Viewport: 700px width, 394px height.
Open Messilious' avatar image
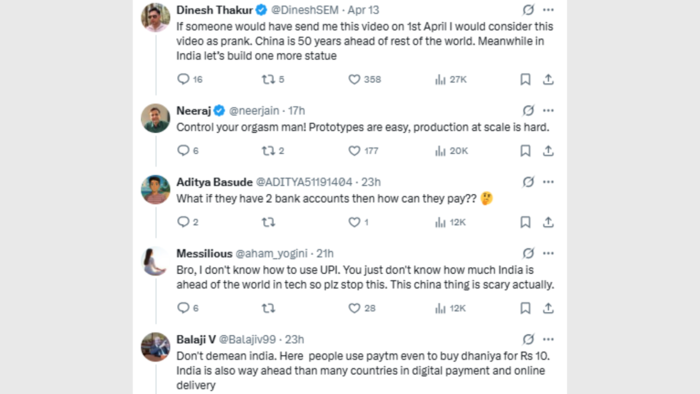pyautogui.click(x=155, y=261)
